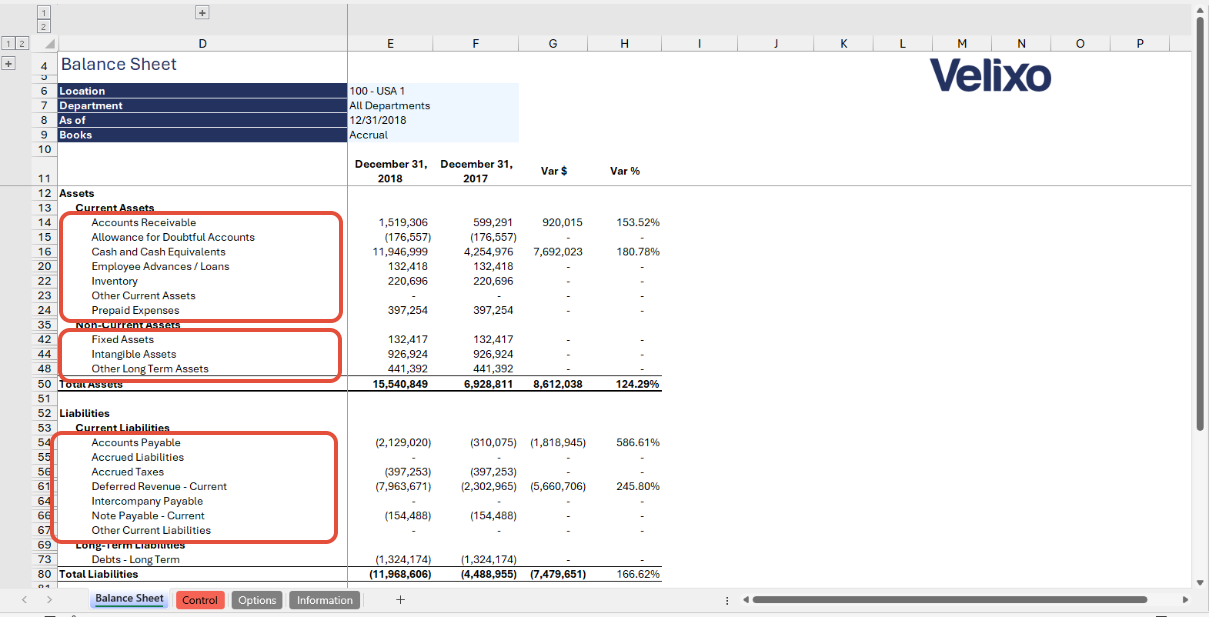Click vertical scrollbar up arrow

click(x=1200, y=10)
